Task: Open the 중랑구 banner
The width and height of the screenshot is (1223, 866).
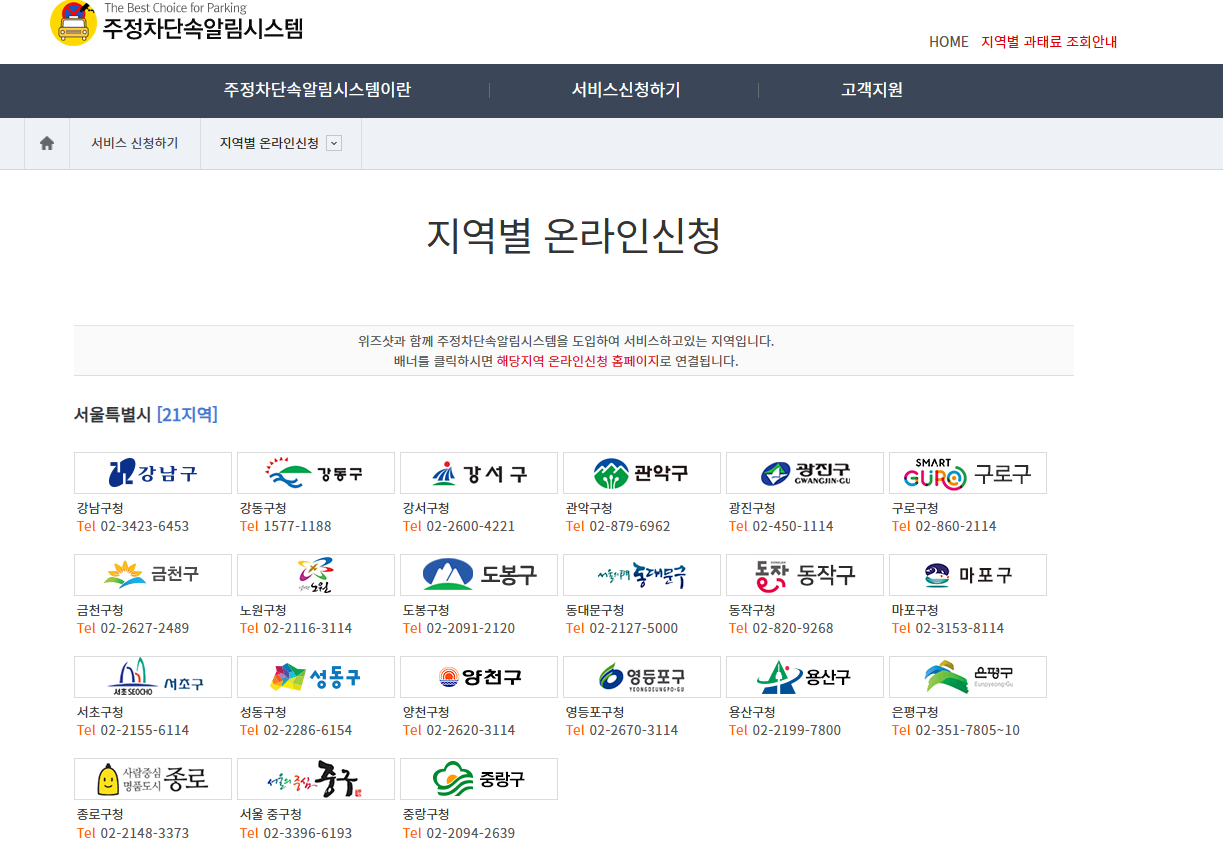Action: 479,779
